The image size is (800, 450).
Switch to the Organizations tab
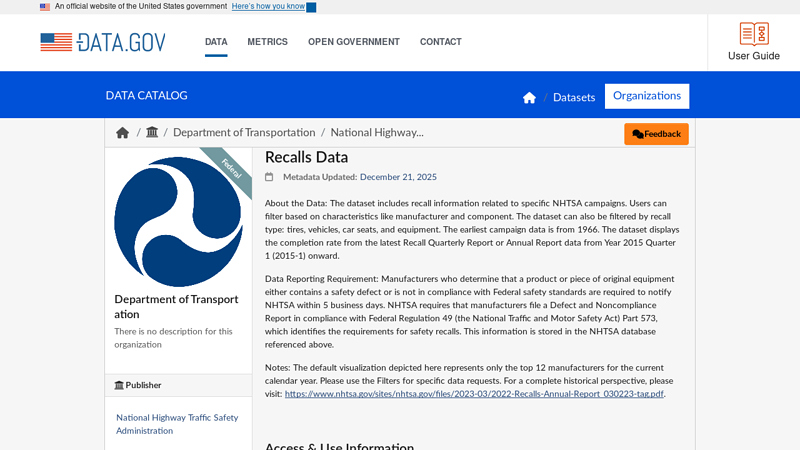coord(647,96)
